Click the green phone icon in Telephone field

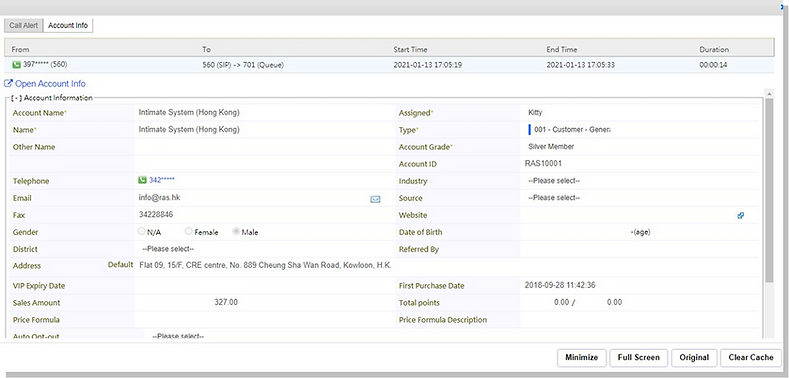pyautogui.click(x=142, y=180)
